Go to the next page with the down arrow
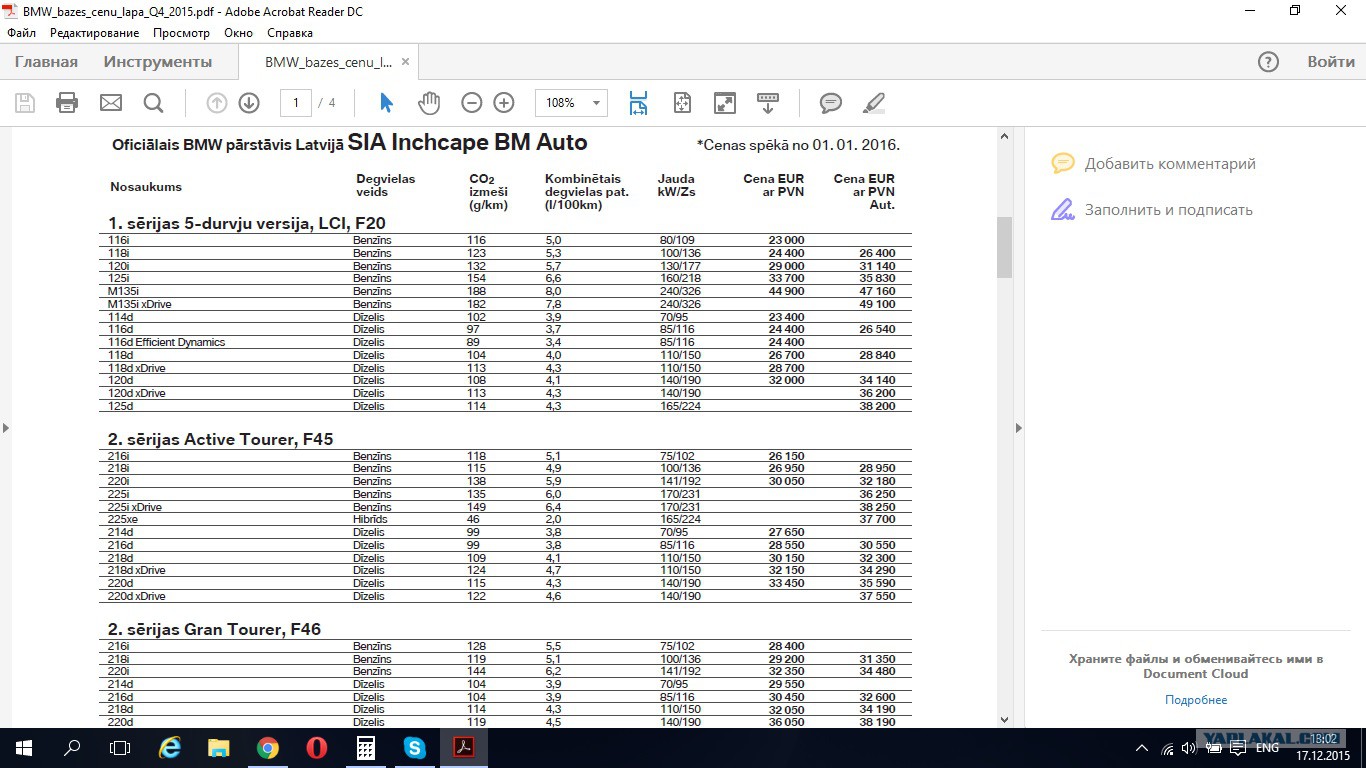Screen dimensions: 1366x768 [249, 103]
